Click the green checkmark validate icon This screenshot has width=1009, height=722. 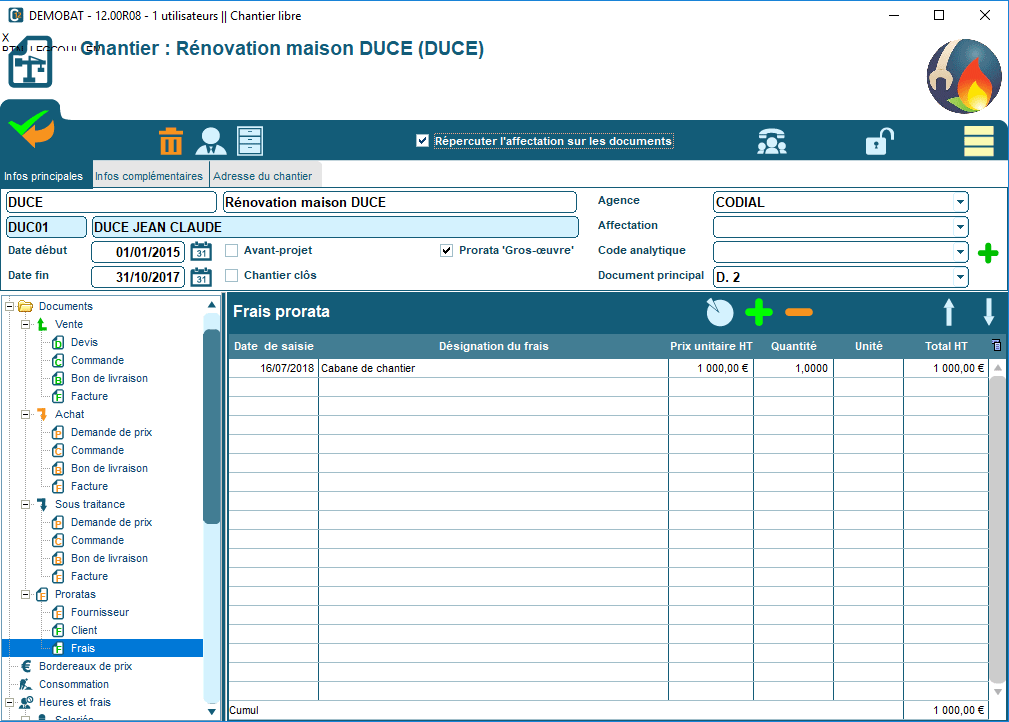(30, 128)
